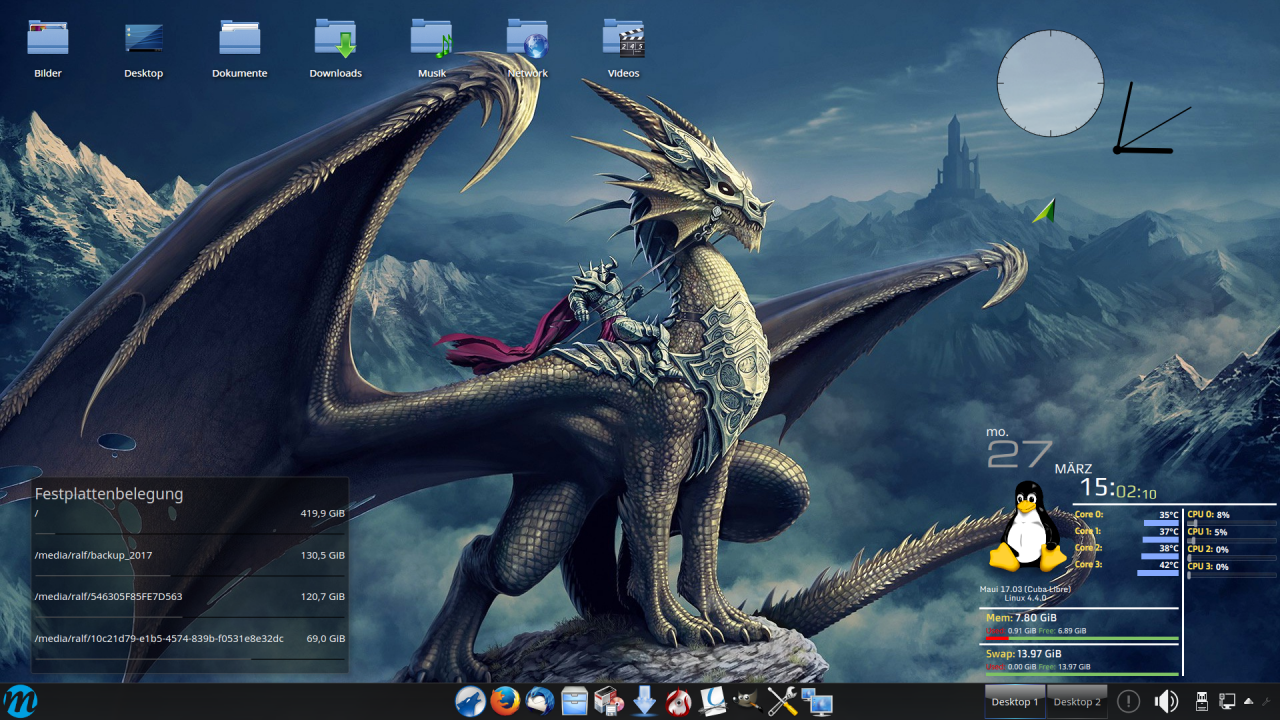1280x720 pixels.
Task: Open the red flame disc burner app
Action: 679,702
